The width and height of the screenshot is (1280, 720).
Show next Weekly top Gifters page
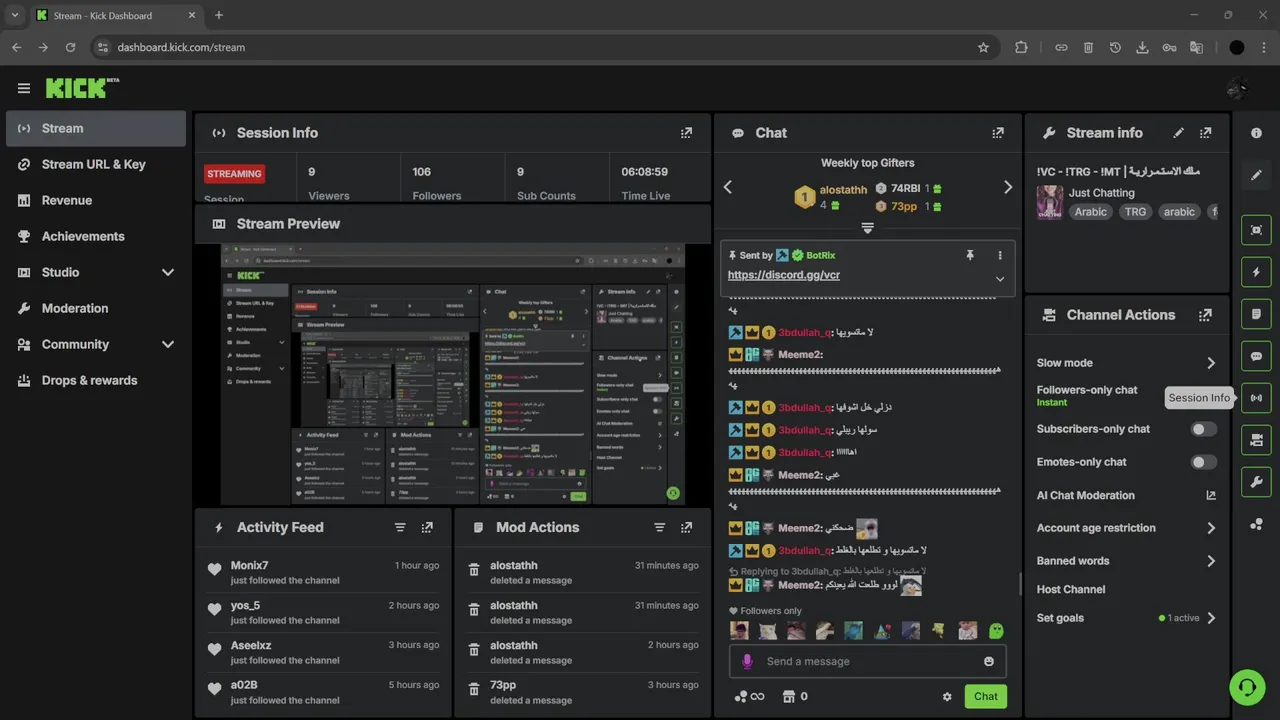pos(1007,187)
